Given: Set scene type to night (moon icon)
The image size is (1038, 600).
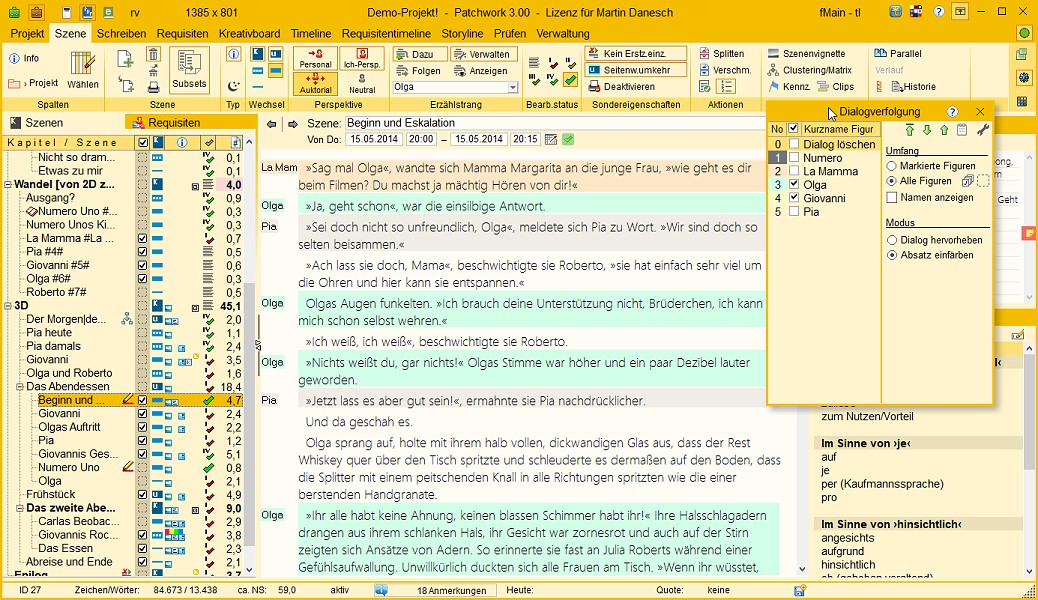Looking at the screenshot, I should coord(233,85).
